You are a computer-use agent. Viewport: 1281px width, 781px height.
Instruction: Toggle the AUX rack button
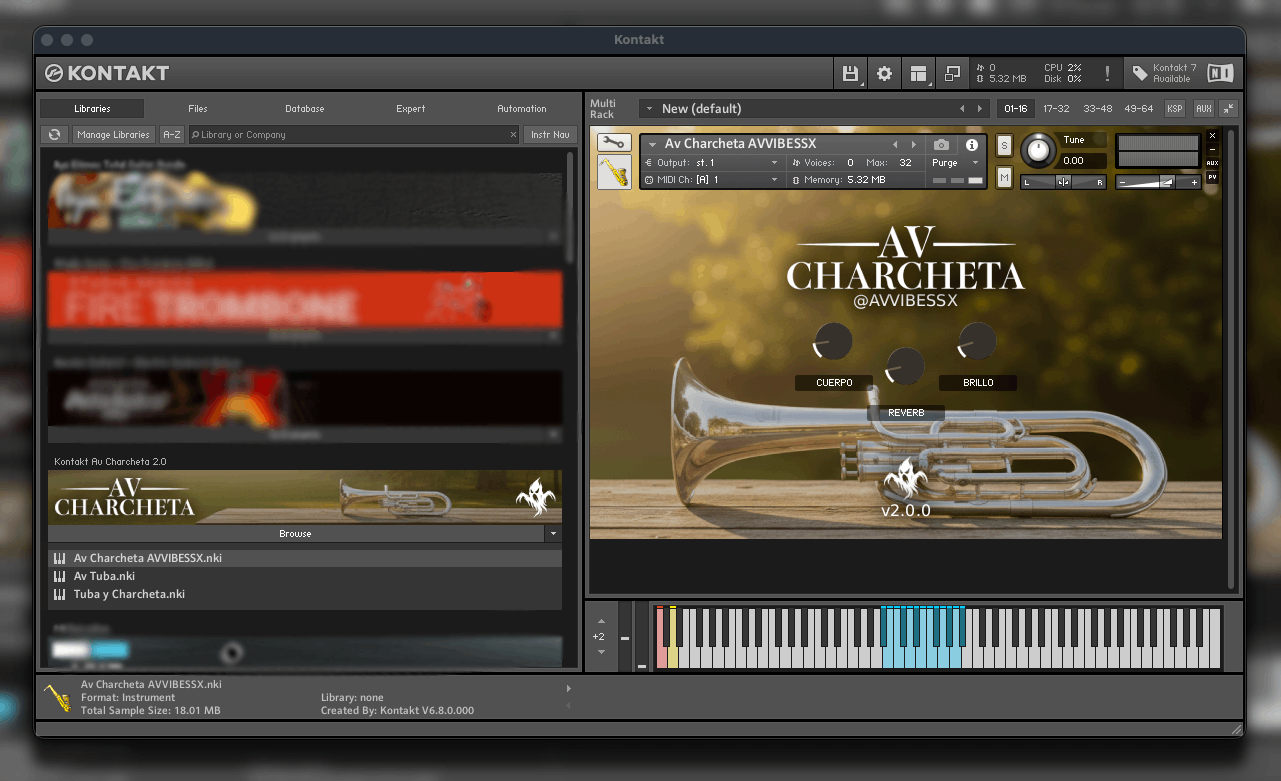1203,108
